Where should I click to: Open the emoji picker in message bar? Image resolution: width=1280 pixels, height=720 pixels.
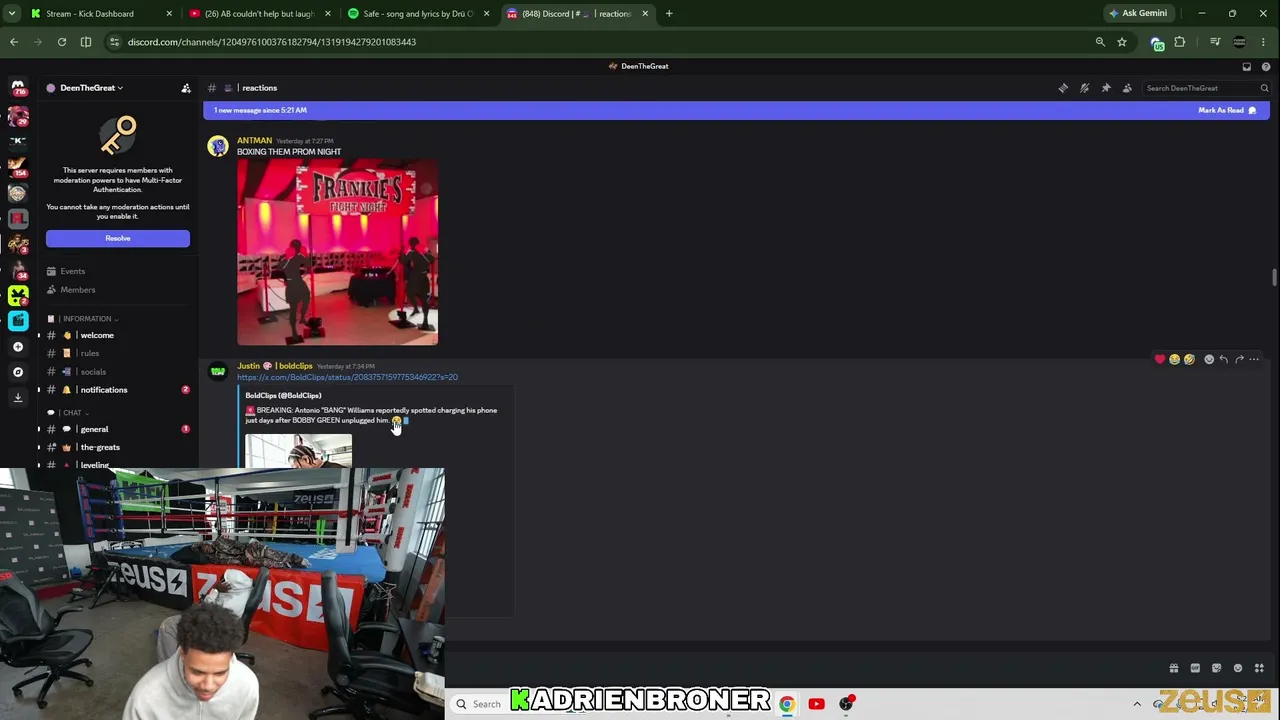[x=1238, y=668]
